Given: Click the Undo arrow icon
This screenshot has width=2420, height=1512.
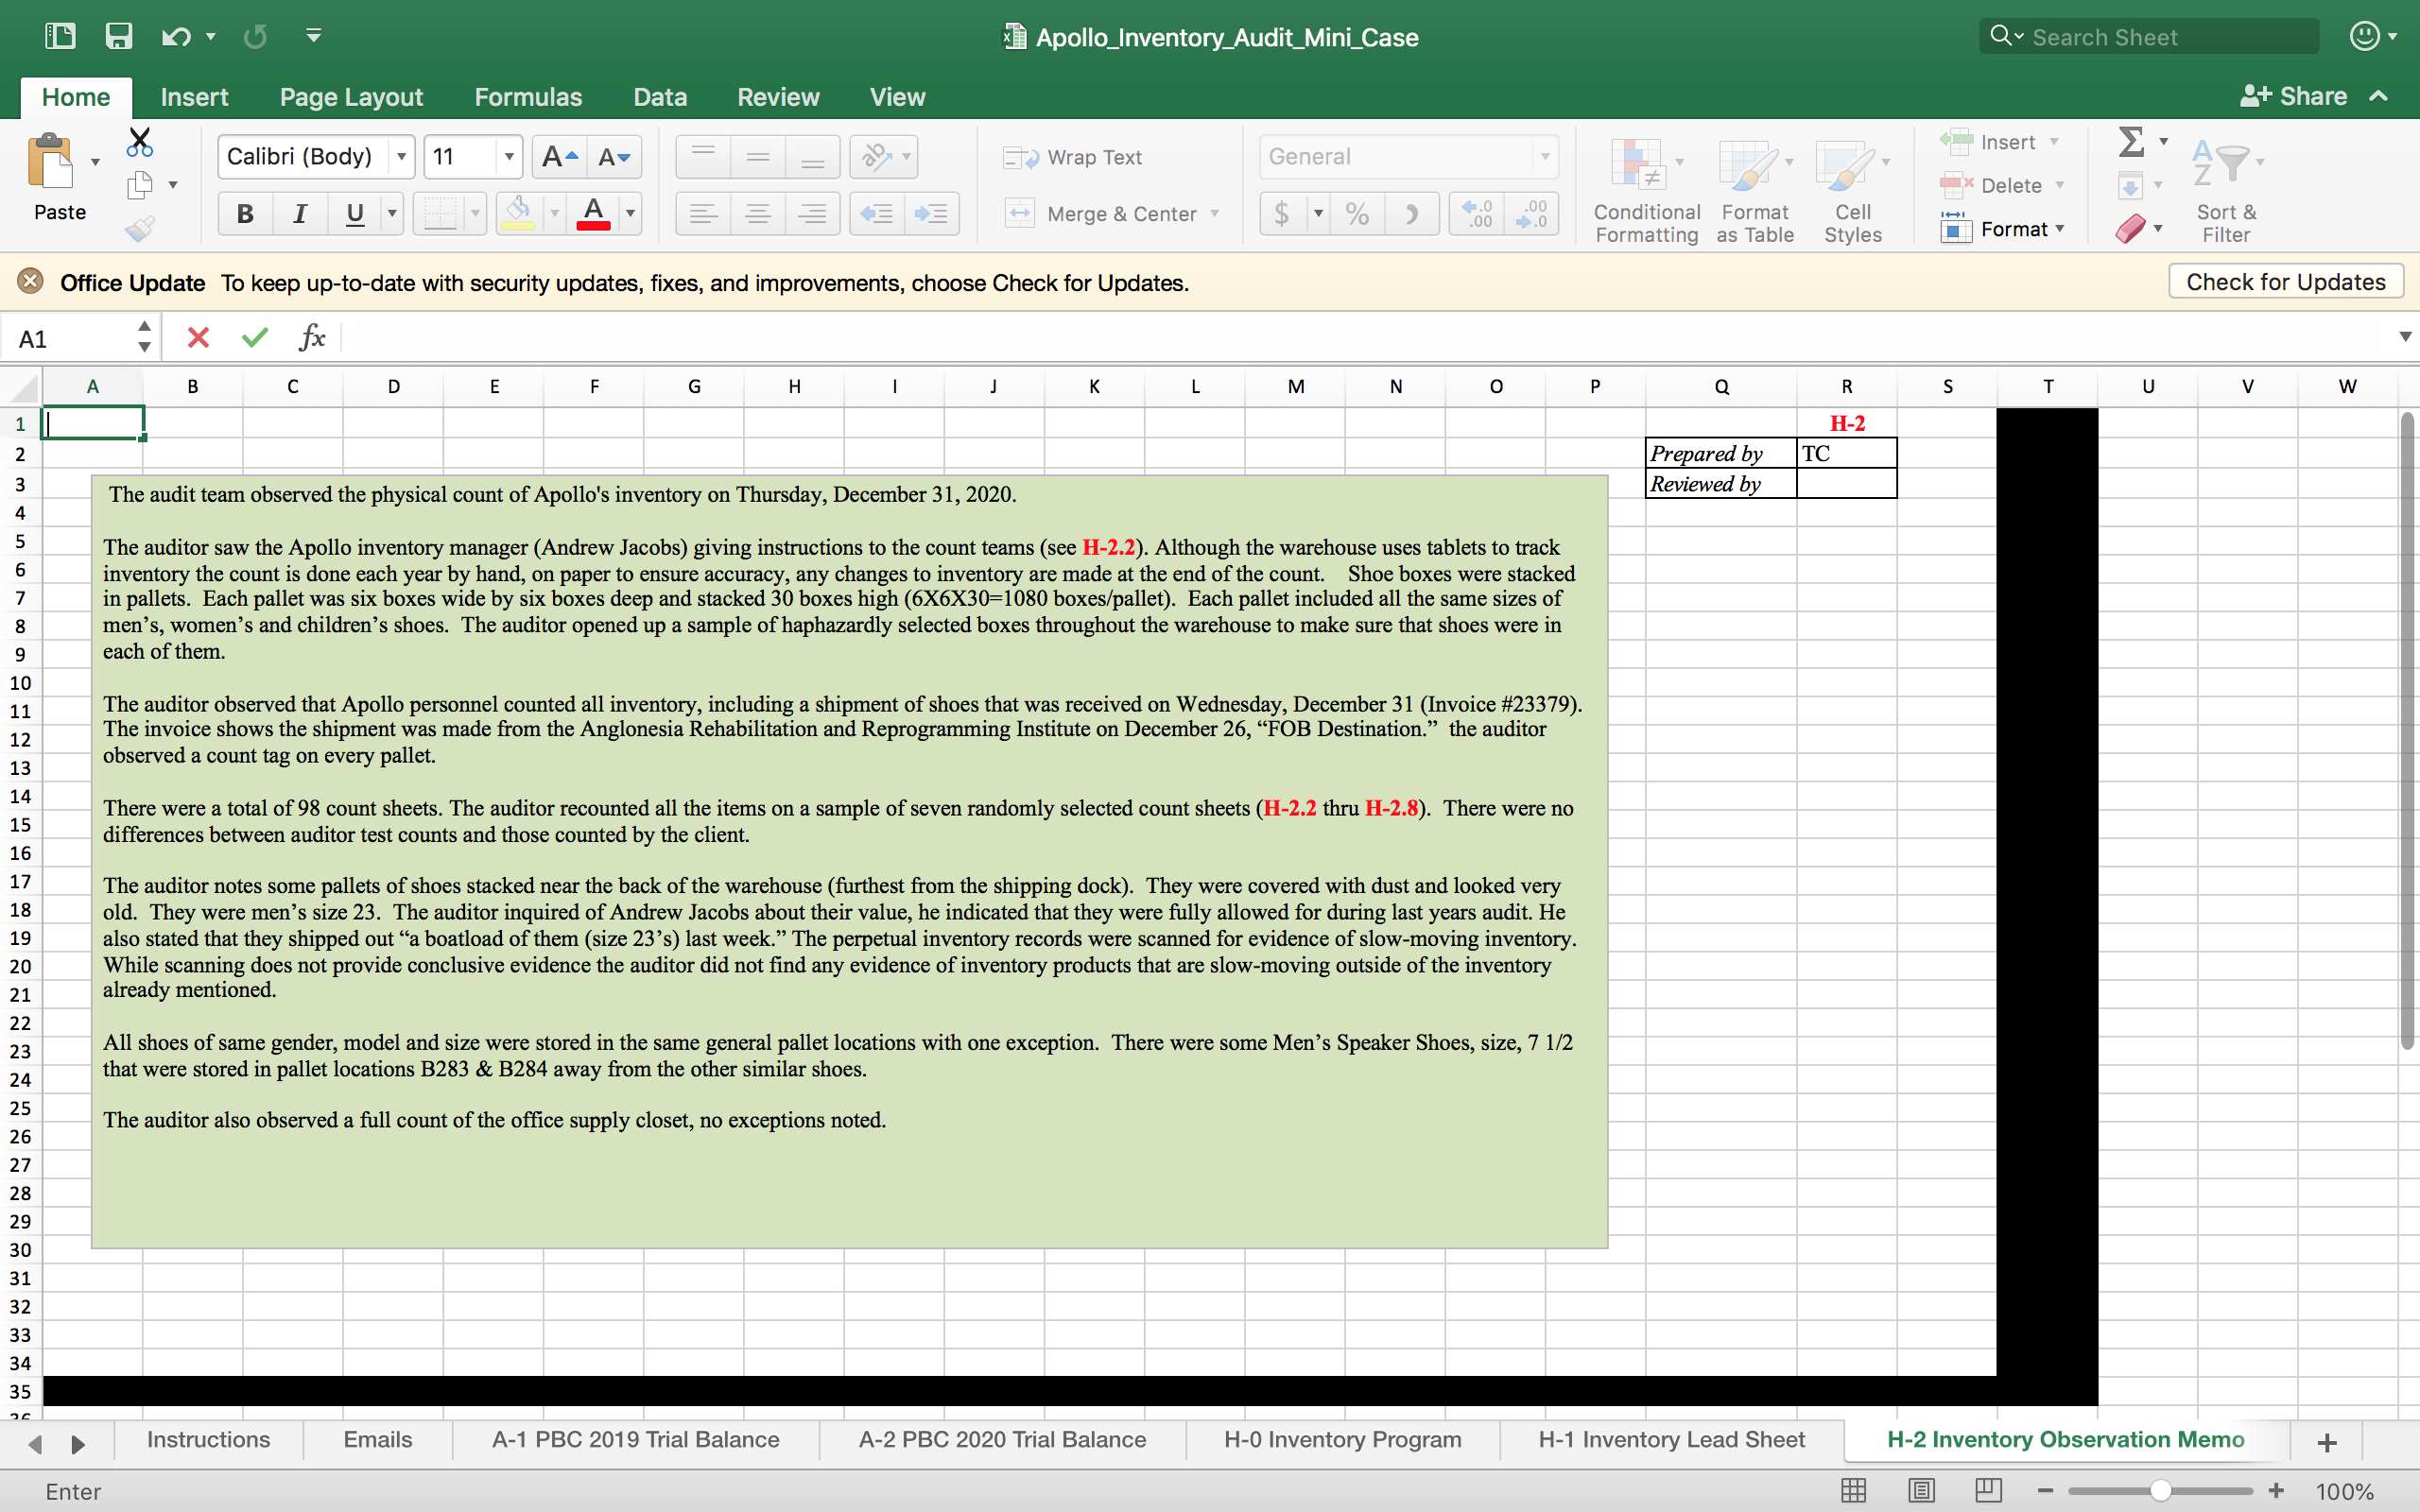Looking at the screenshot, I should click(x=175, y=37).
